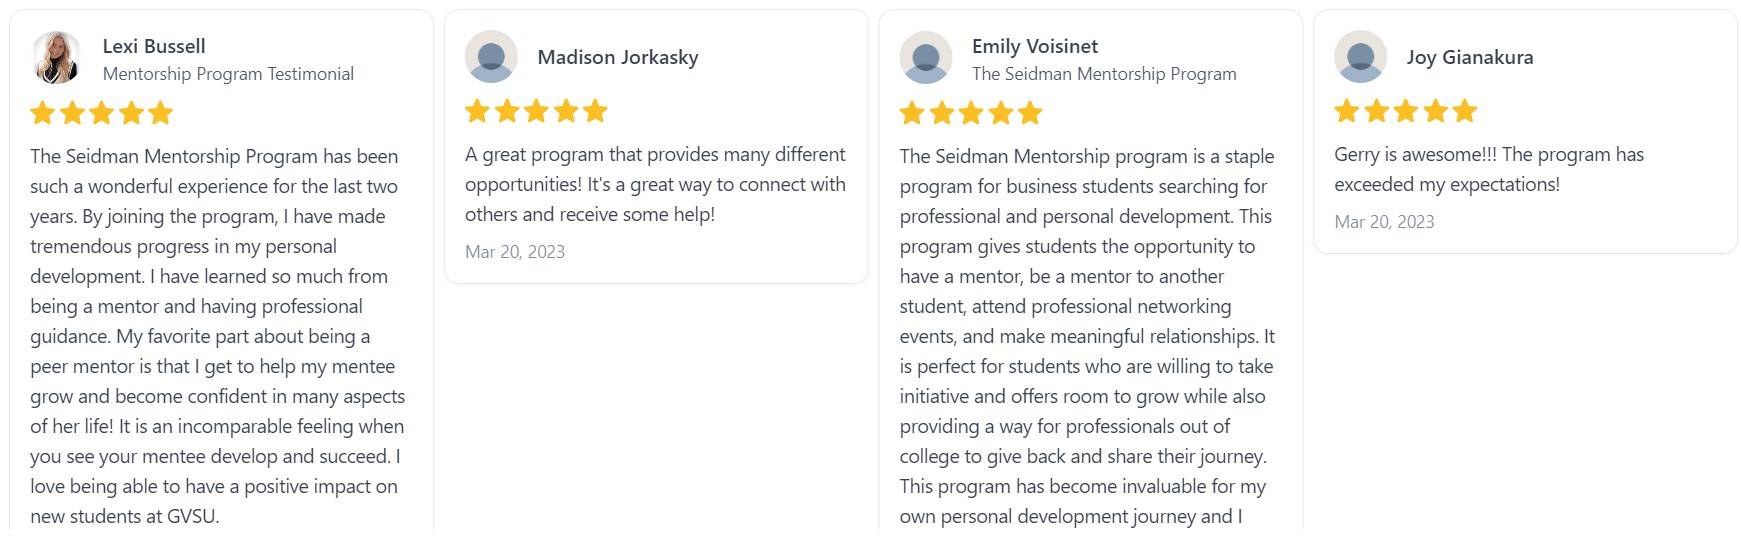
Task: Click the Mar 20, 2023 date under Madison's review
Action: [515, 252]
